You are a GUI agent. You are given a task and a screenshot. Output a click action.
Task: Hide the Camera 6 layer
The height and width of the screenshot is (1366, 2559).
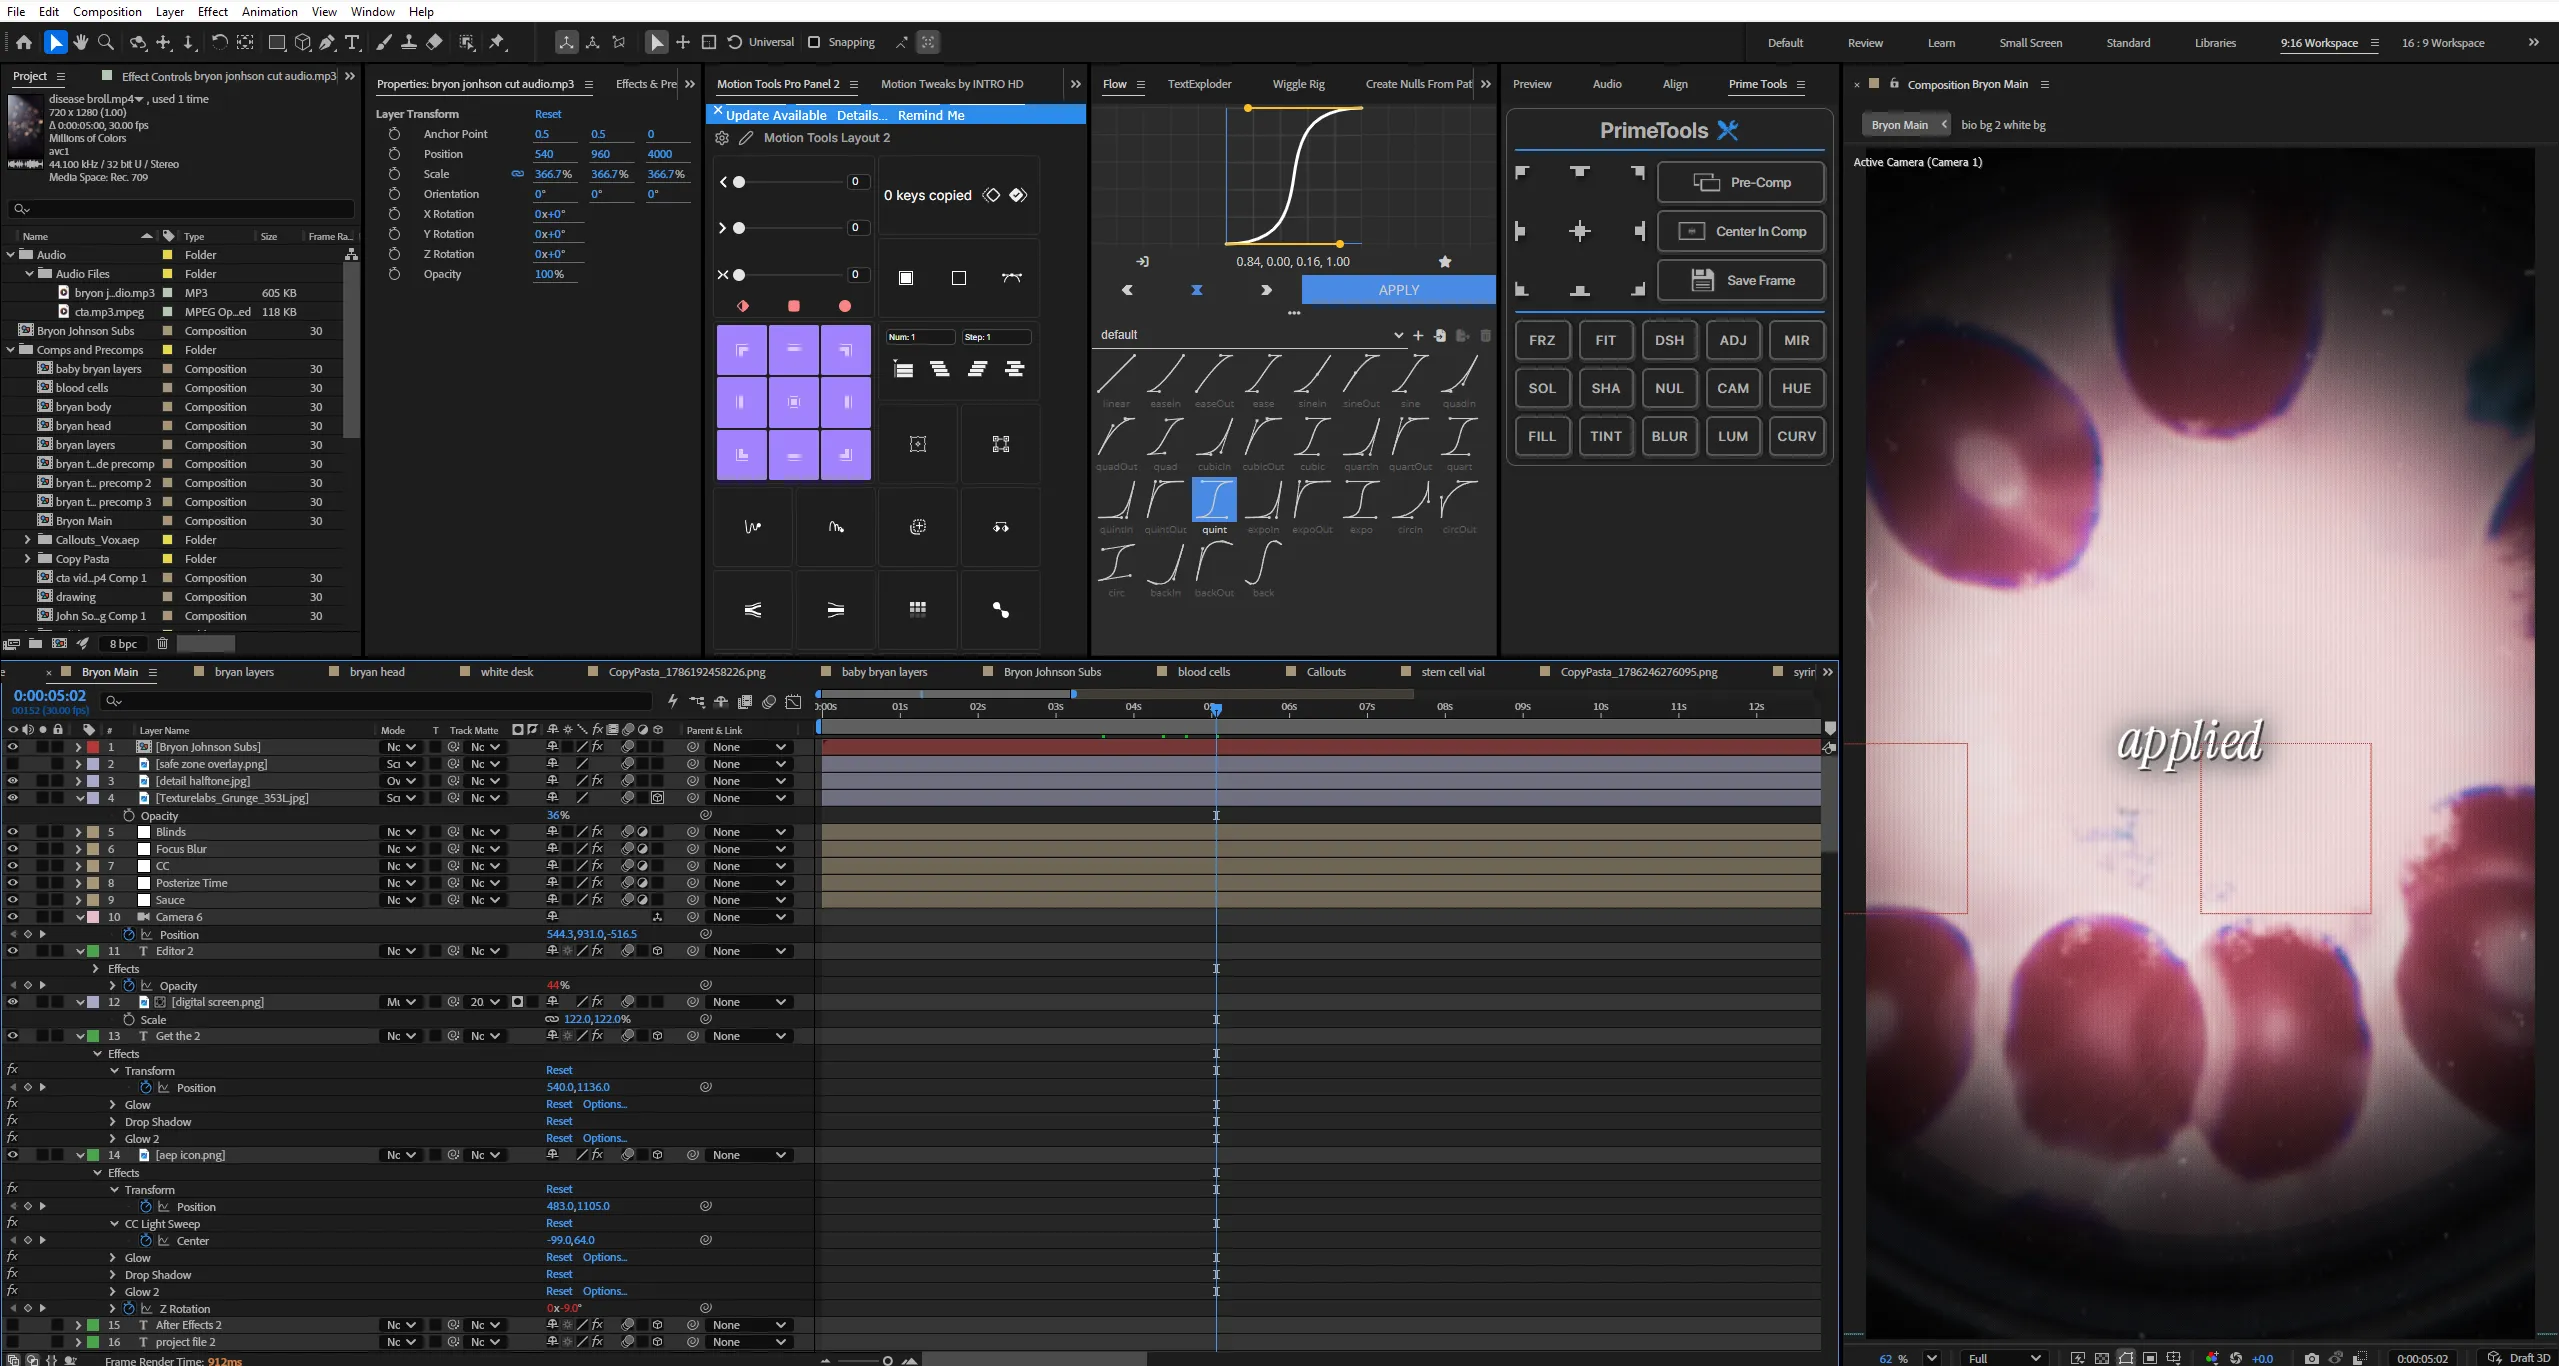12,917
